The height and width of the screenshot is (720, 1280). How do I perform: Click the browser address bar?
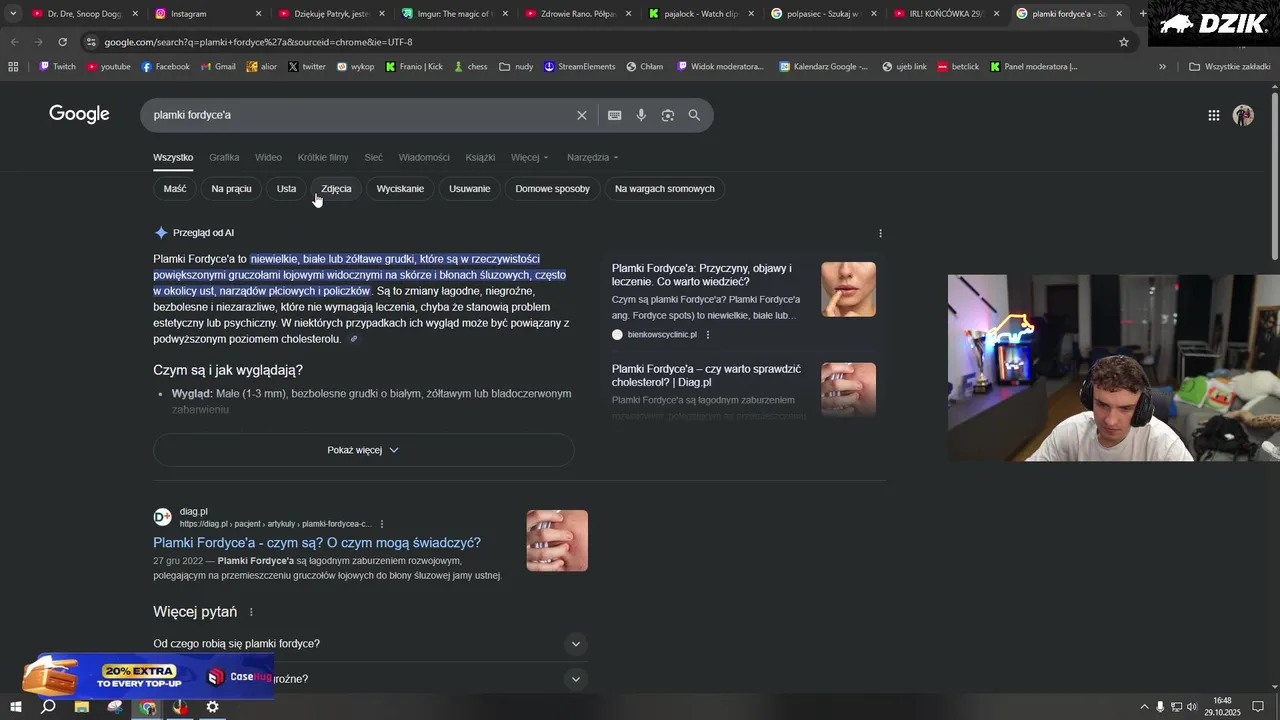(x=600, y=42)
